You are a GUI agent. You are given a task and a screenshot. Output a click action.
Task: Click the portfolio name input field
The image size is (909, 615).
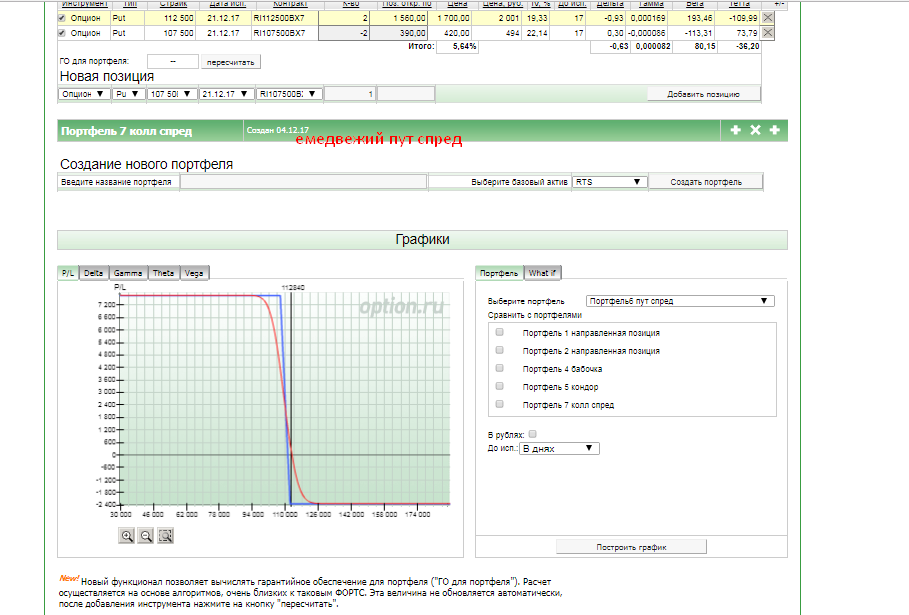(x=302, y=182)
